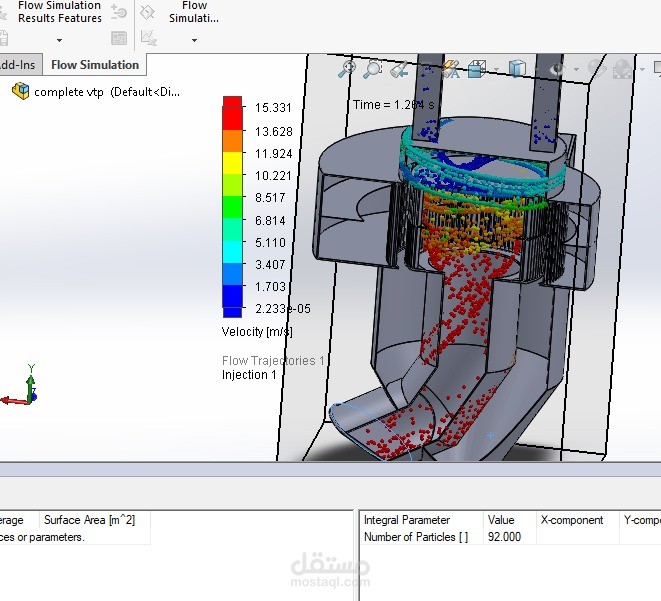Select the Number of Particles [ ] row
Image resolution: width=661 pixels, height=601 pixels.
pyautogui.click(x=510, y=537)
